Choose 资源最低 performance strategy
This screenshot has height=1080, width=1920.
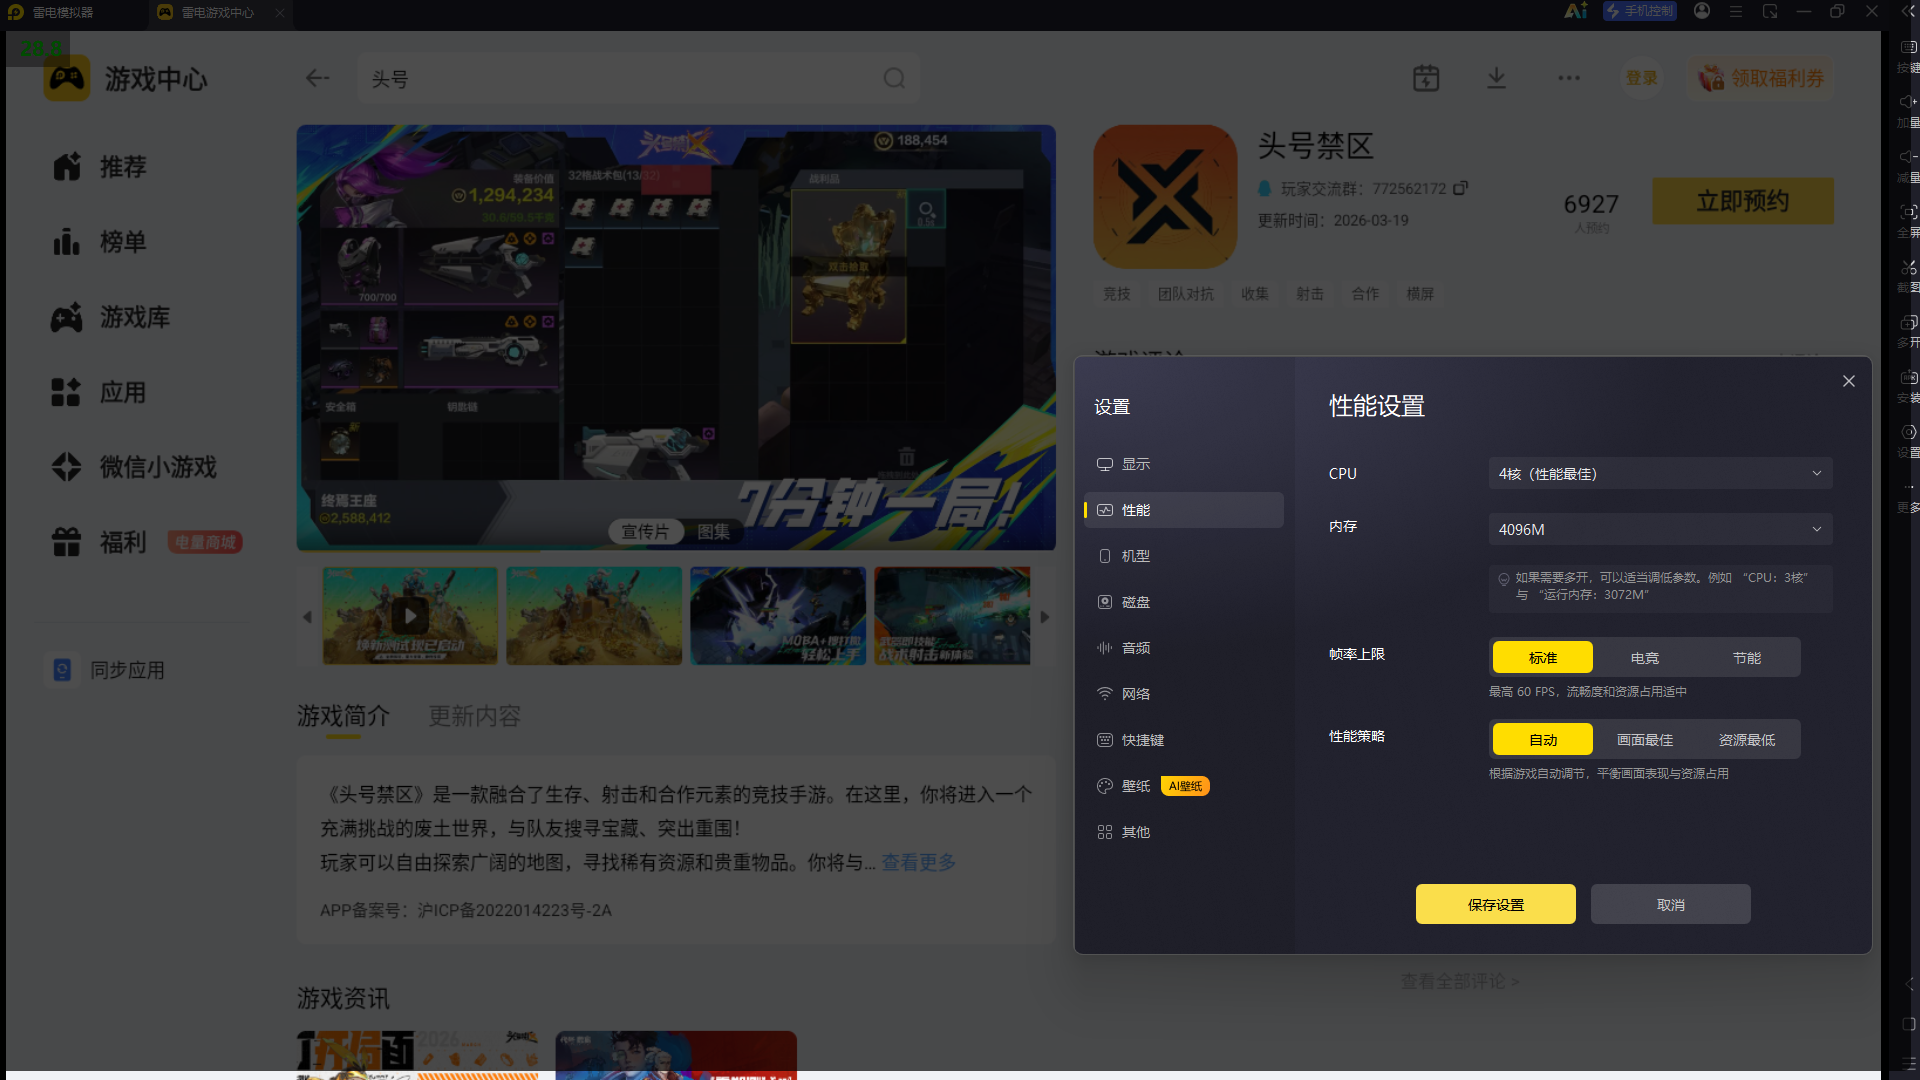click(x=1747, y=739)
